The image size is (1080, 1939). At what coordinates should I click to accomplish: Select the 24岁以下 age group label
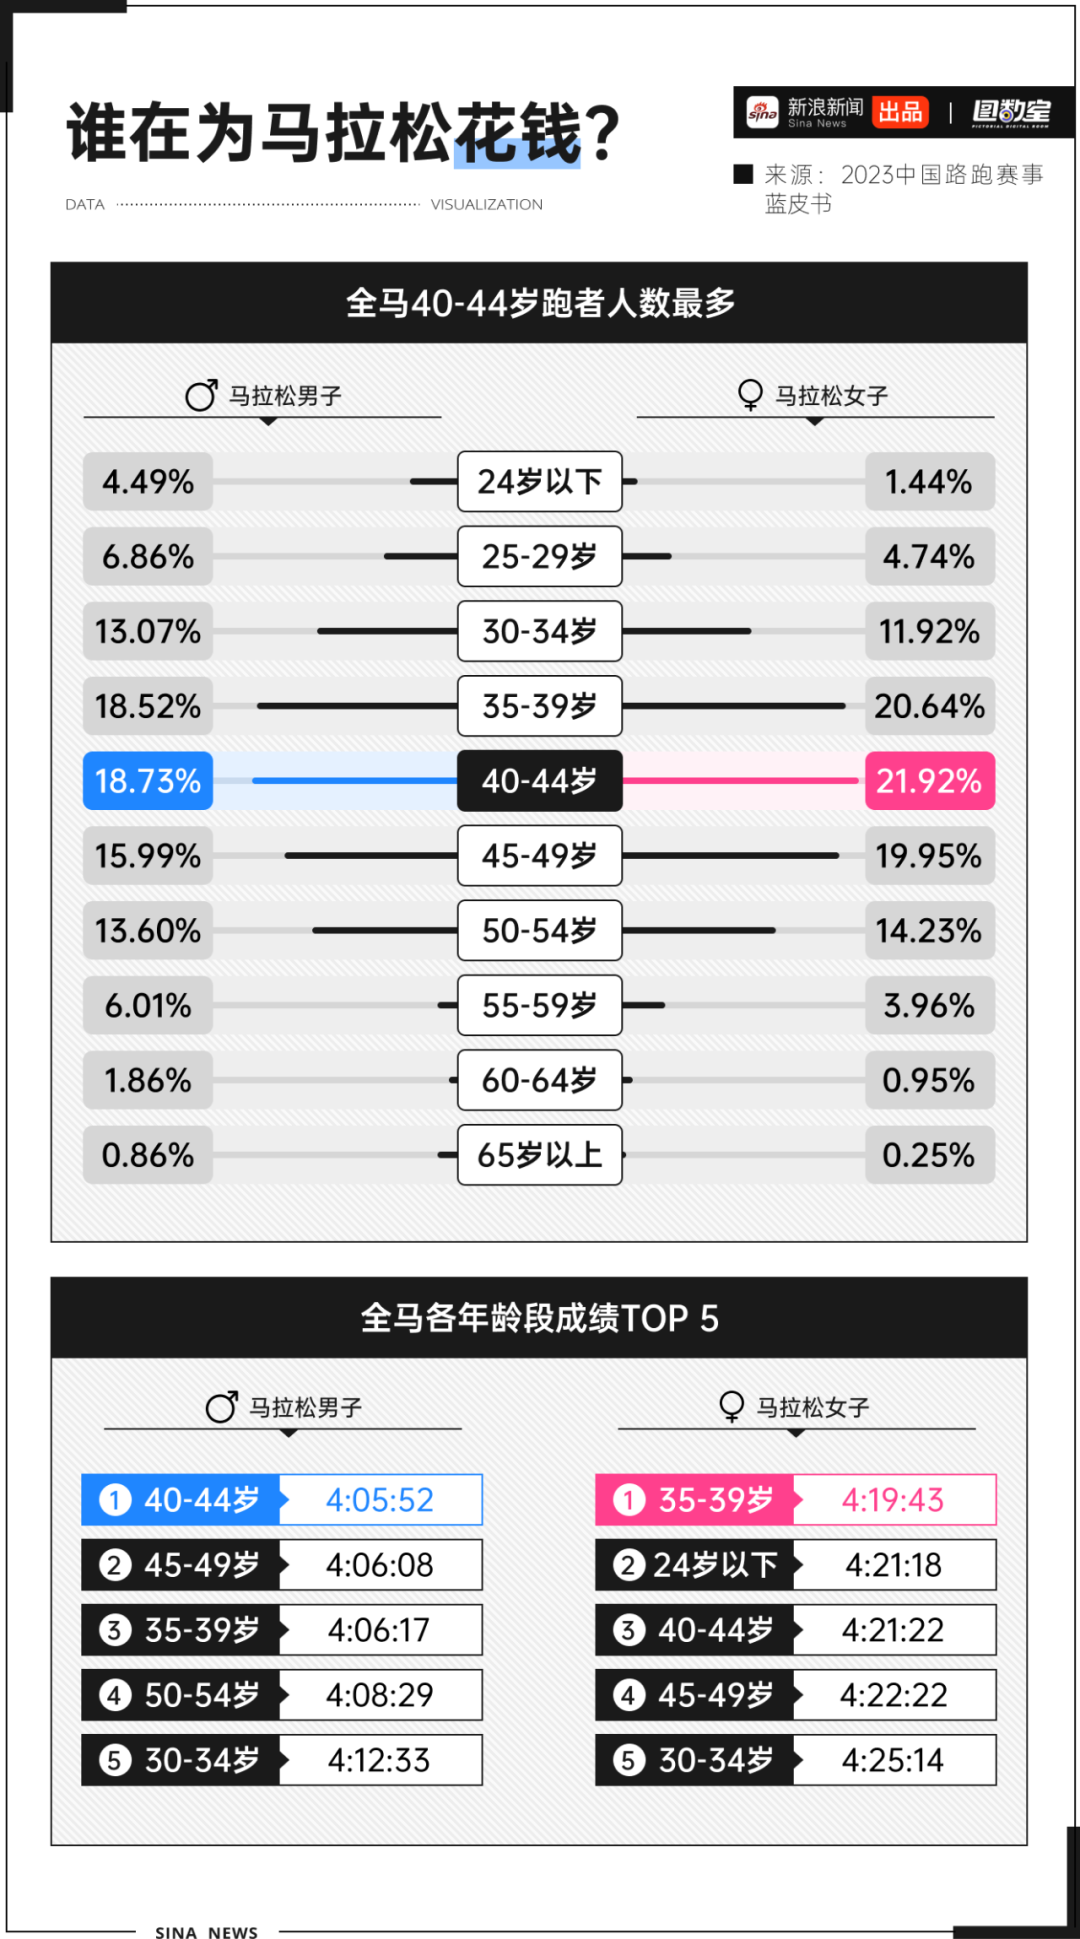tap(540, 482)
